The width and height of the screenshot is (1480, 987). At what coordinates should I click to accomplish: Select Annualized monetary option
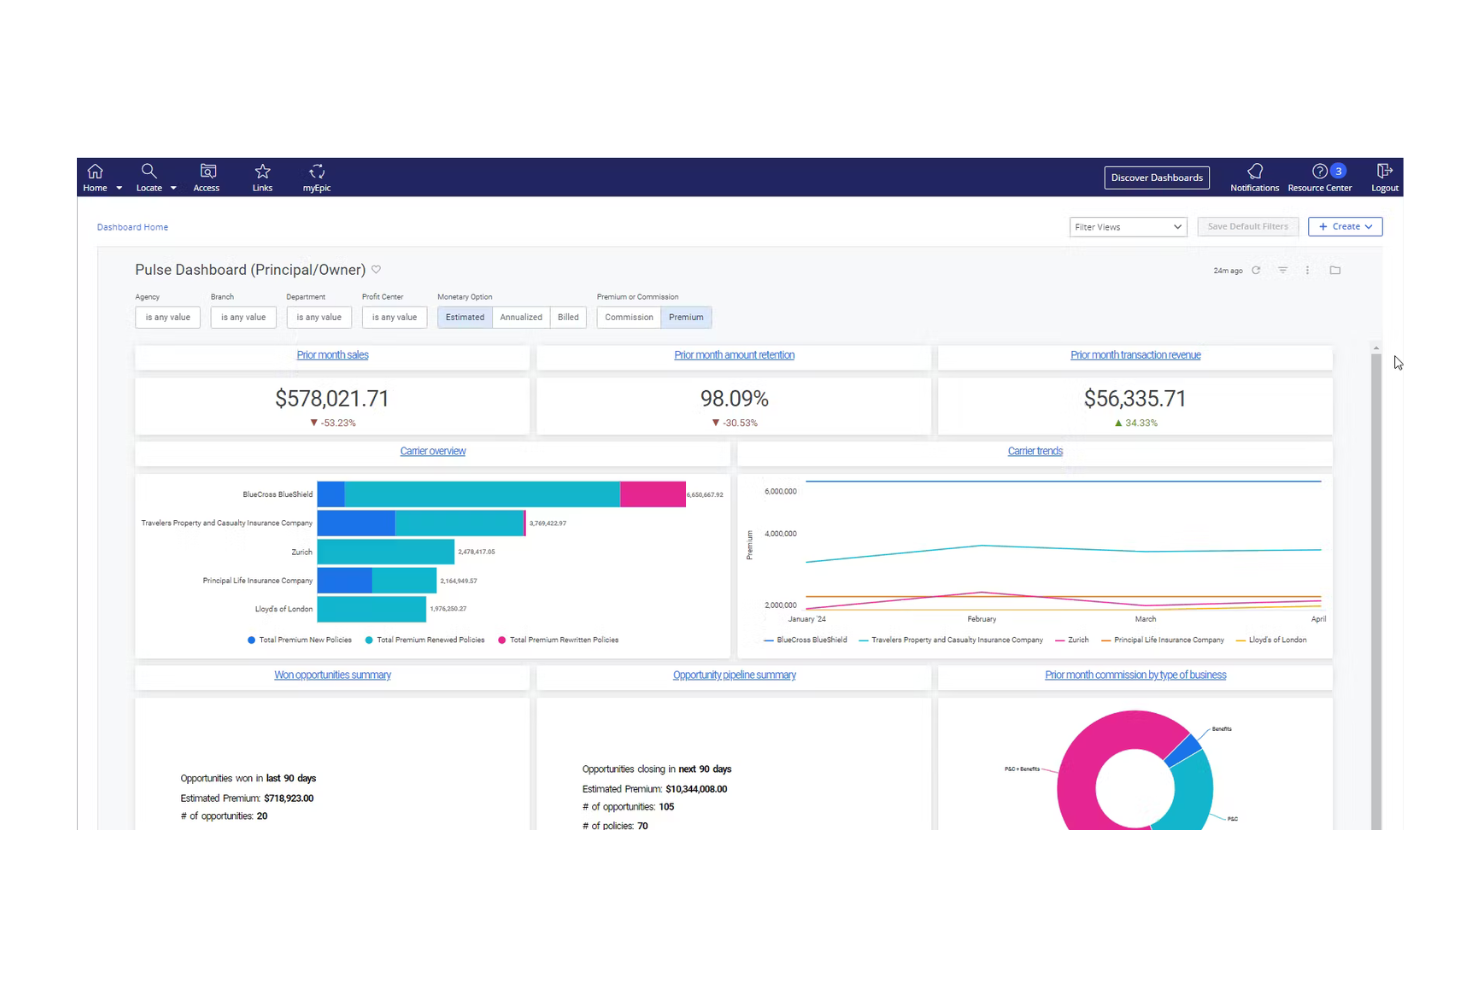point(521,317)
